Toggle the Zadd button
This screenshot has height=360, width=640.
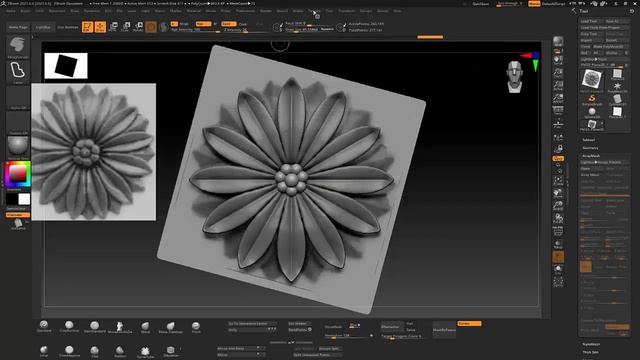[x=229, y=24]
